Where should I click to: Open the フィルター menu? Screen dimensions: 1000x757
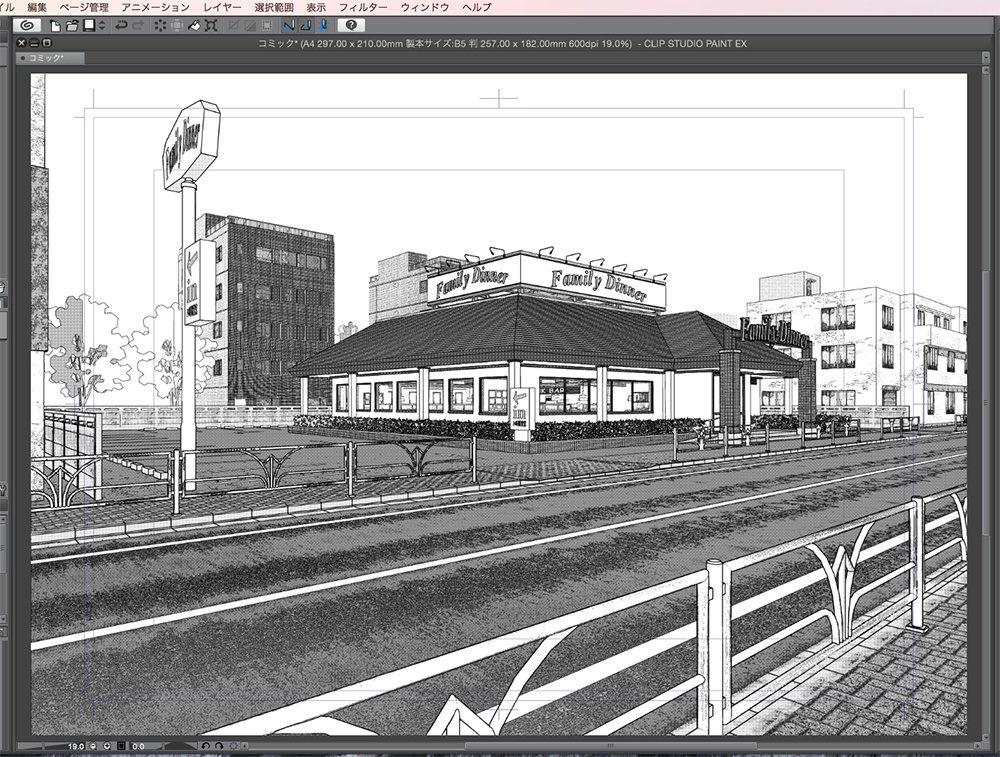tap(363, 7)
